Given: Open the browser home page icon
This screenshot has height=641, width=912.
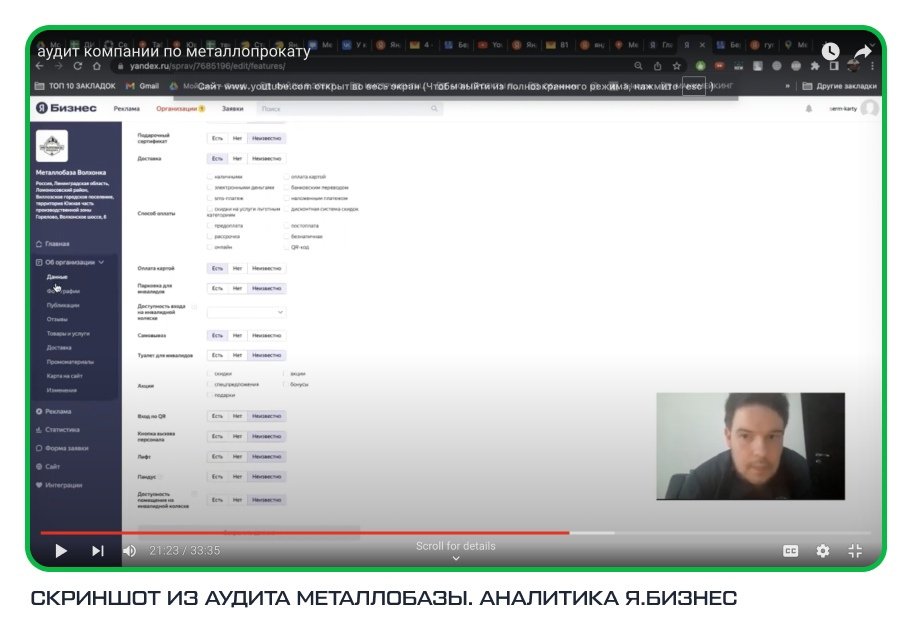Looking at the screenshot, I should (97, 66).
